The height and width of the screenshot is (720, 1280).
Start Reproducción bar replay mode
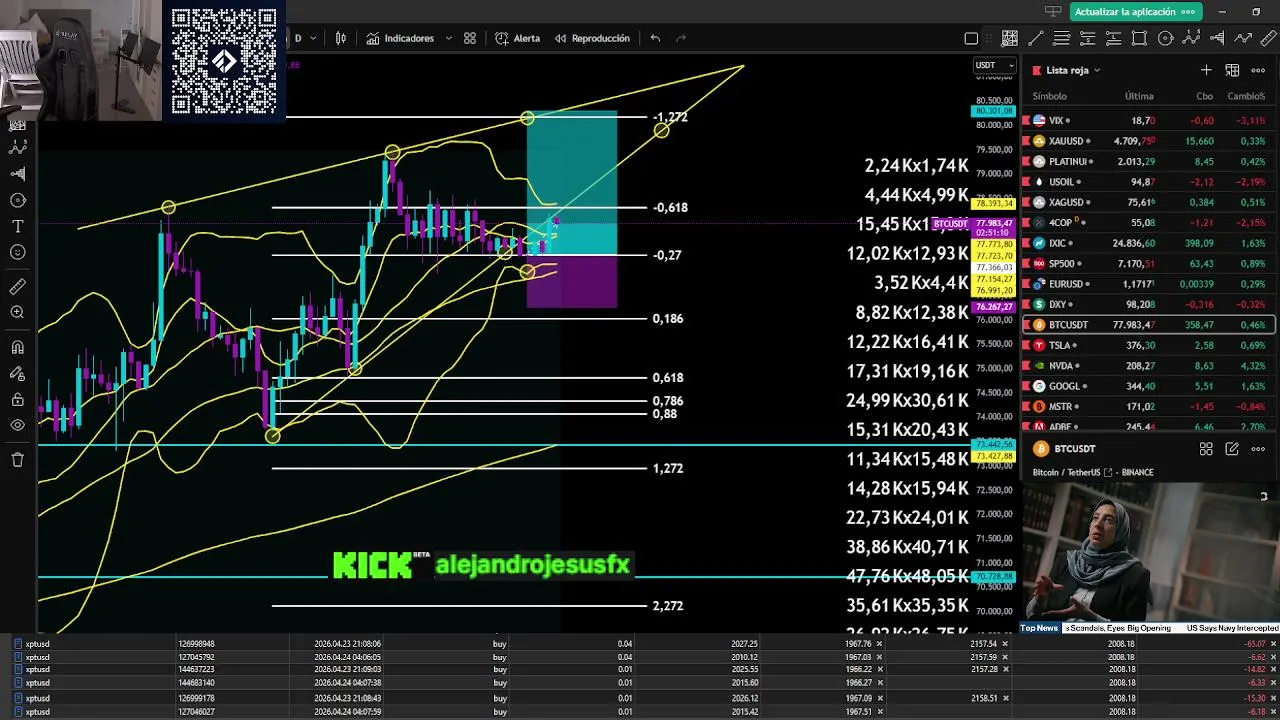(592, 38)
